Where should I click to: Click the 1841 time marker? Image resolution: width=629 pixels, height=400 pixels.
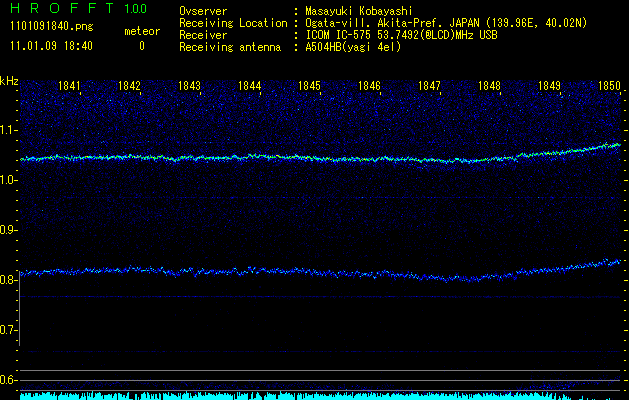[x=70, y=86]
